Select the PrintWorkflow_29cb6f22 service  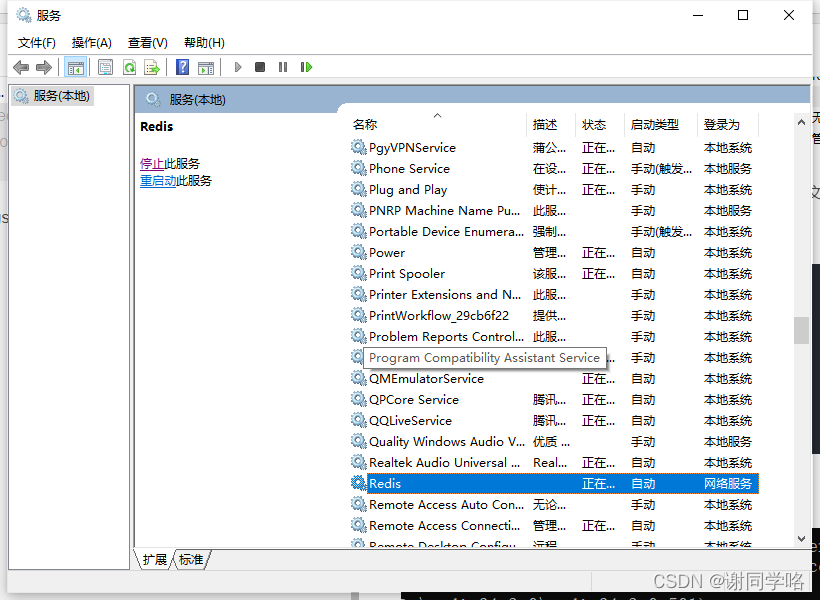[x=554, y=315]
